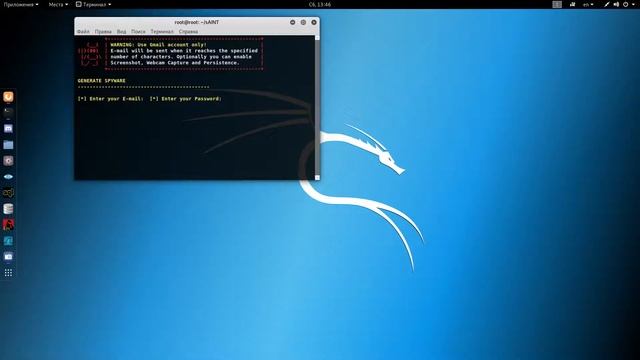This screenshot has width=640, height=360.
Task: Launch the red Armitage-style icon in dock
Action: (8, 224)
